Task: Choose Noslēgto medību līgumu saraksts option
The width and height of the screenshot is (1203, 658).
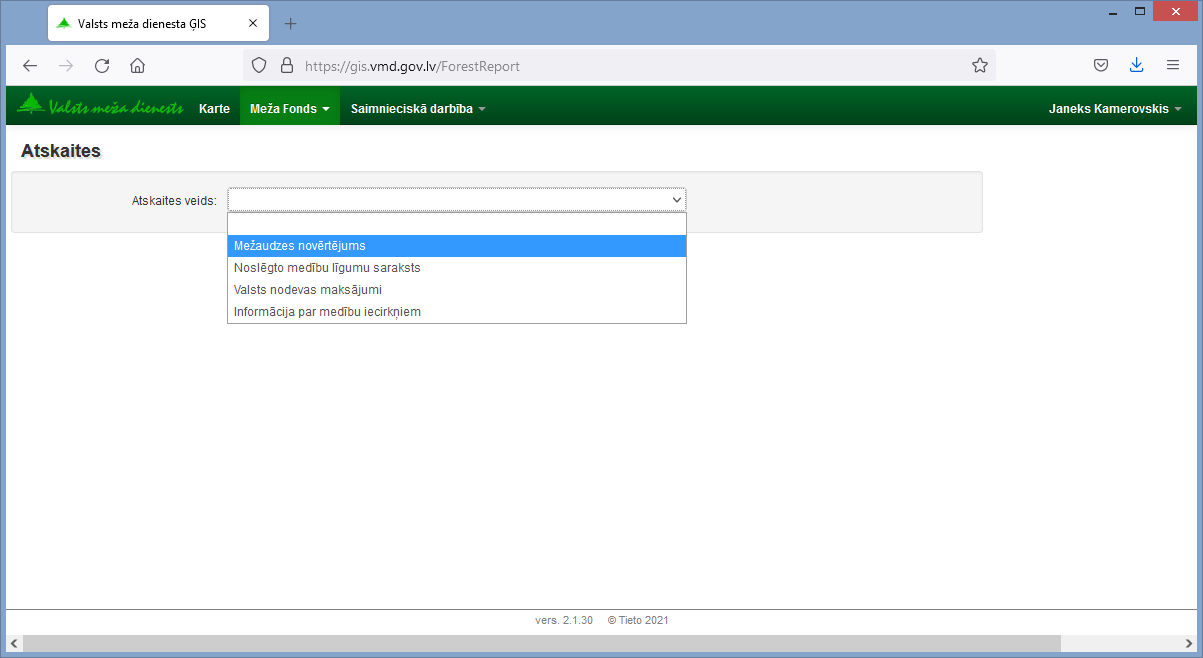Action: pos(327,268)
